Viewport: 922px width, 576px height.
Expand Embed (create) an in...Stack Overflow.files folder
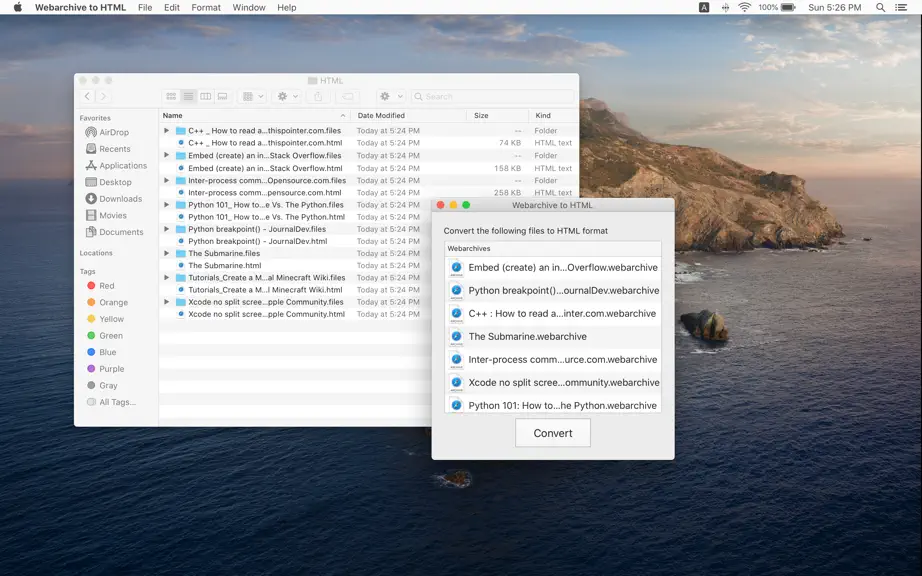click(x=166, y=155)
